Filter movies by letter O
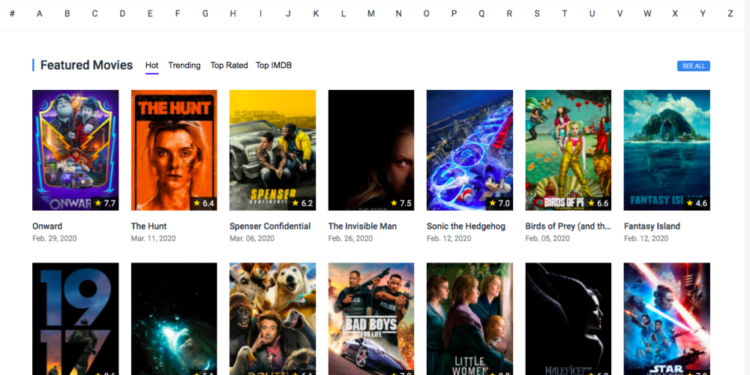Screen dimensions: 750x375 [x=426, y=13]
